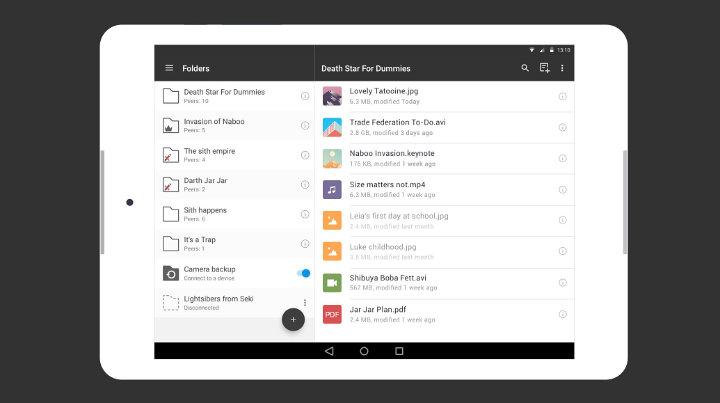The width and height of the screenshot is (720, 403).
Task: Tap the Android home button
Action: [x=364, y=351]
